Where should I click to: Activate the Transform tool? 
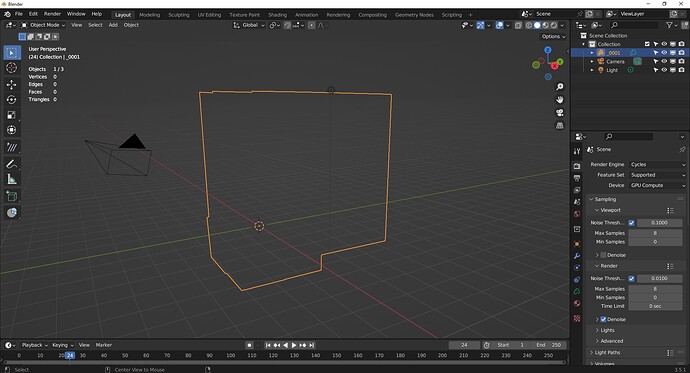[12, 130]
